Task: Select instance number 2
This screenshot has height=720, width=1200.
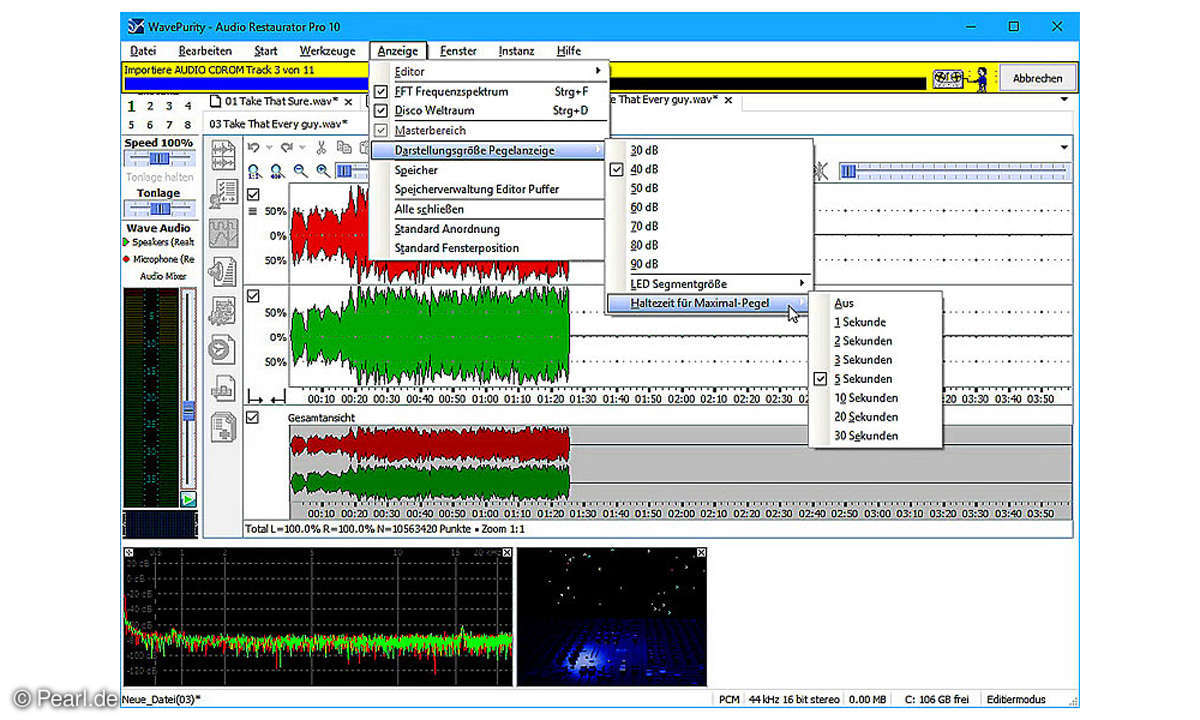Action: pos(150,106)
